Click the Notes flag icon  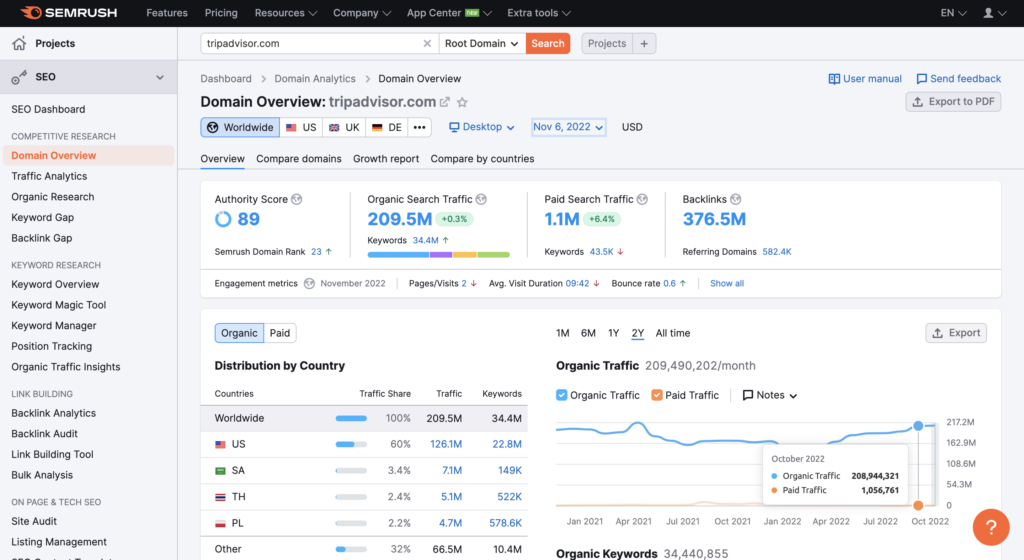[748, 395]
